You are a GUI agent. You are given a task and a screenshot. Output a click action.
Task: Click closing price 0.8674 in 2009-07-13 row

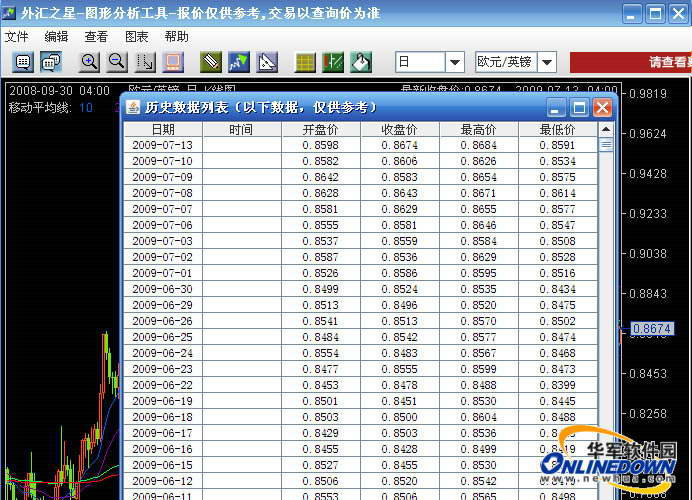(x=399, y=145)
